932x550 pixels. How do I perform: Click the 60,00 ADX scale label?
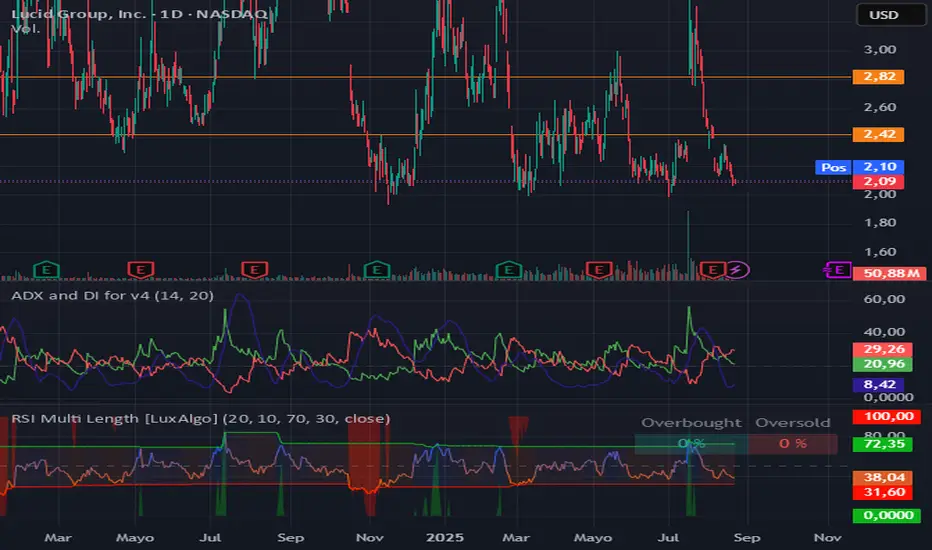(x=884, y=299)
